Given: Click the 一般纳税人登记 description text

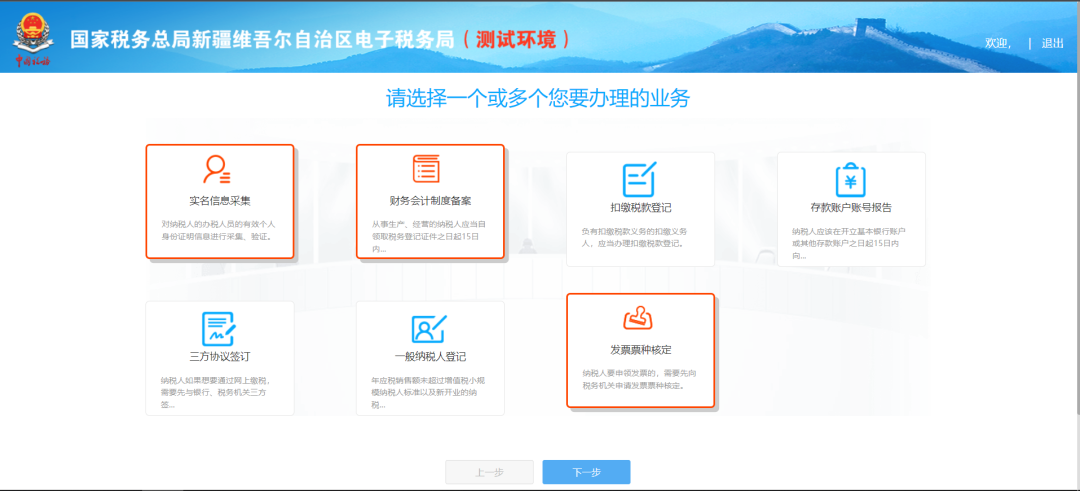Looking at the screenshot, I should 430,393.
